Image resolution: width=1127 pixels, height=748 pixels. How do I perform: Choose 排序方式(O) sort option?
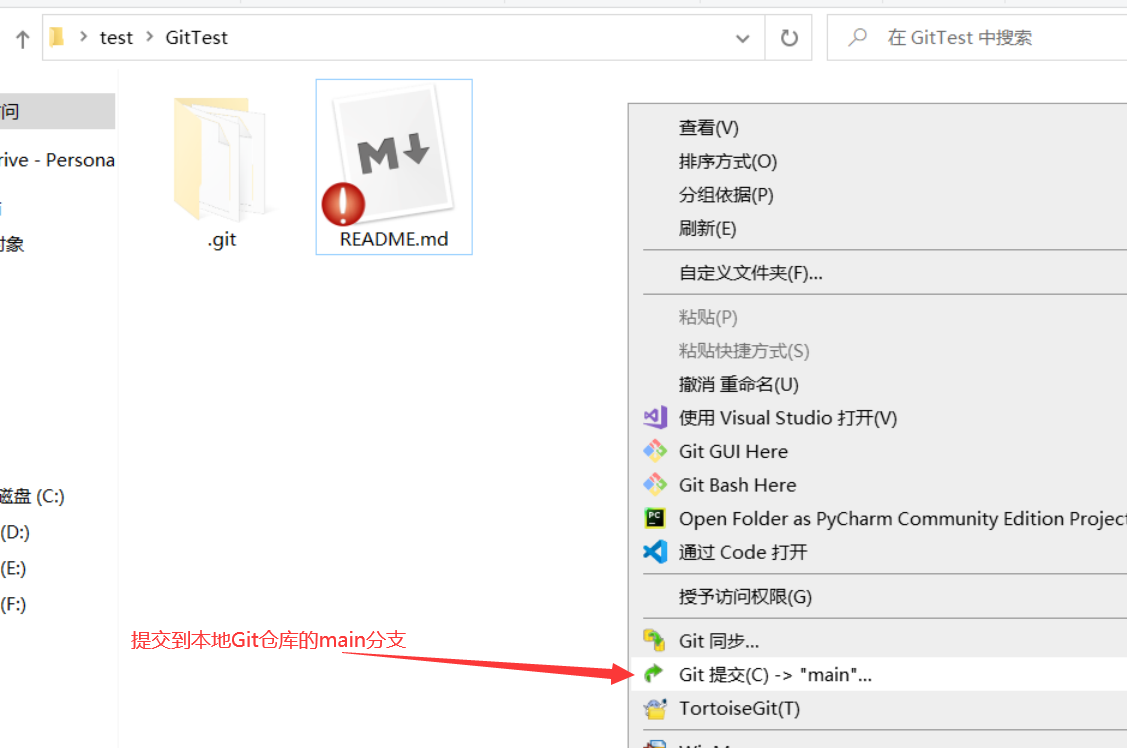click(x=727, y=161)
